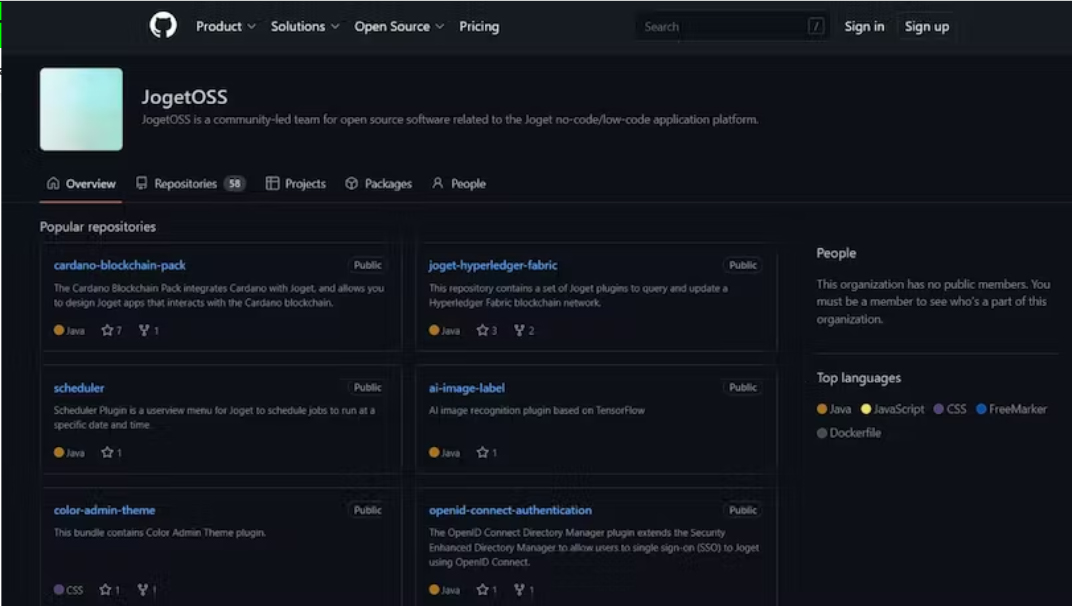Click the star icon on scheduler repository
Viewport: 1072px width, 606px height.
[x=105, y=452]
